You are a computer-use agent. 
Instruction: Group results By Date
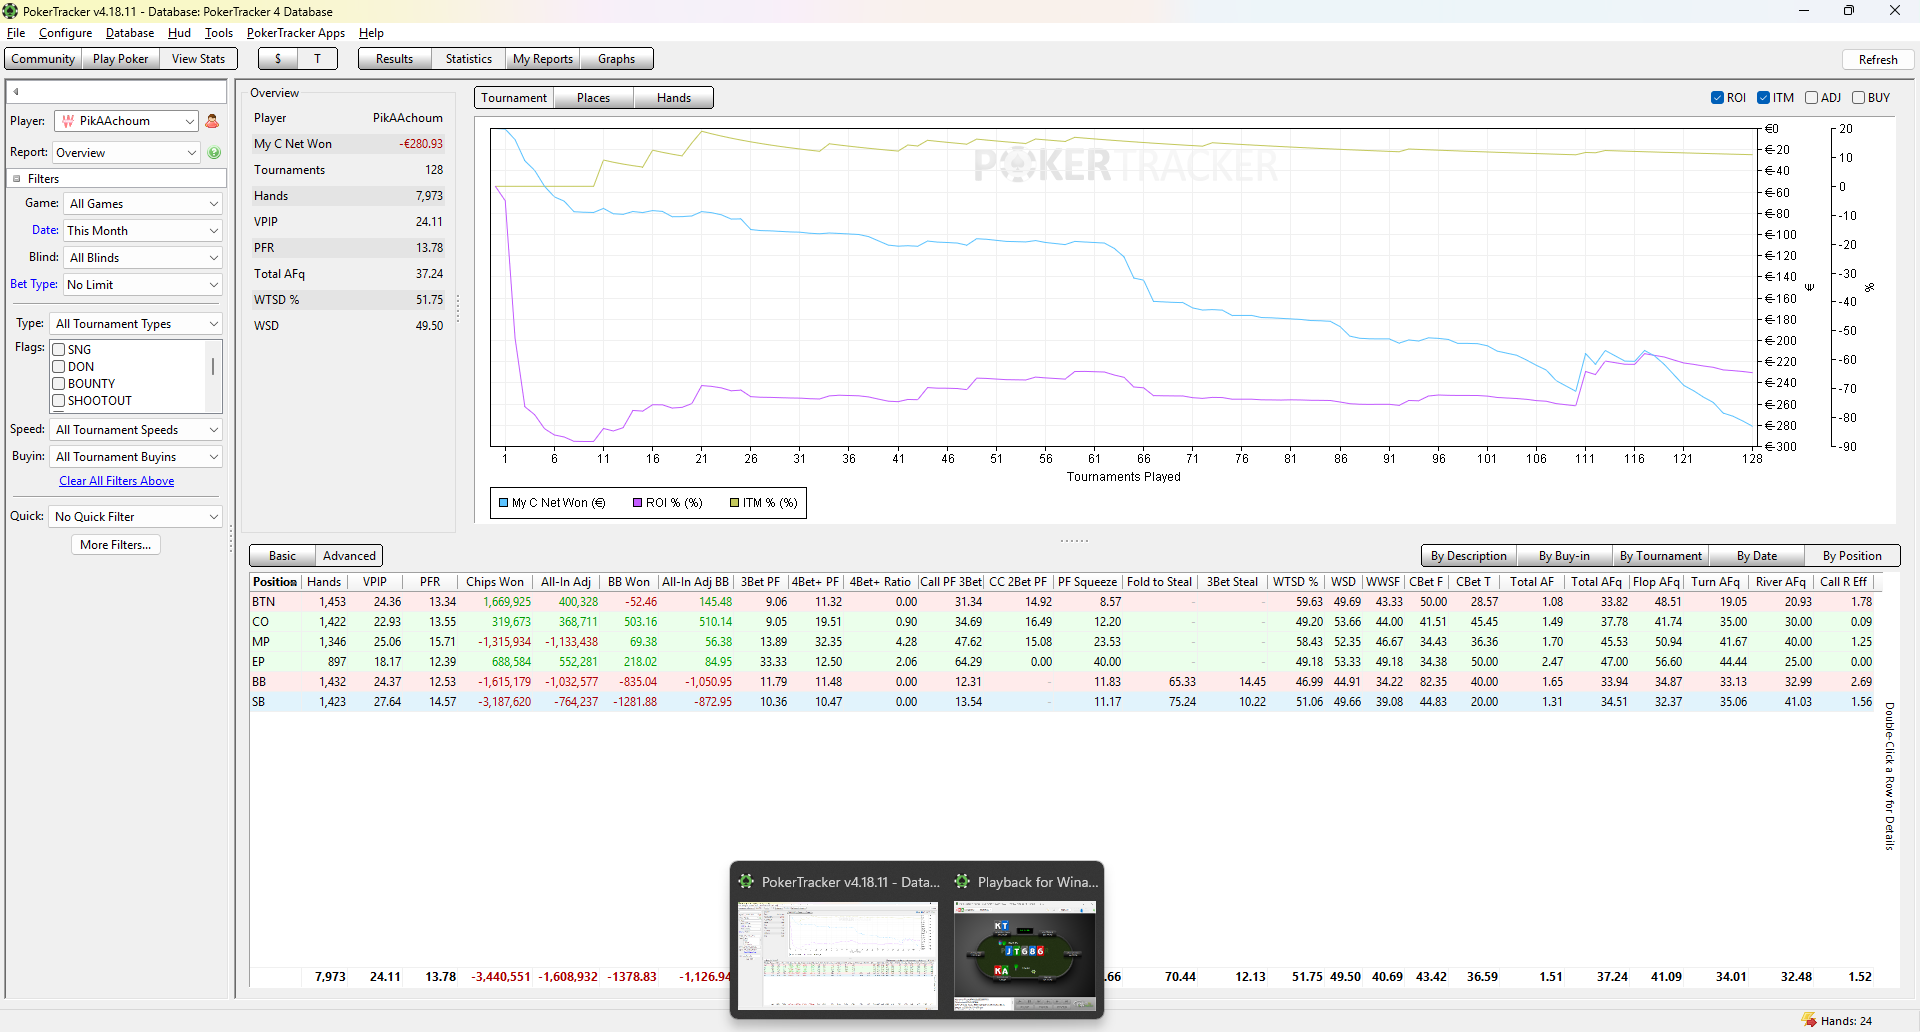pos(1757,556)
